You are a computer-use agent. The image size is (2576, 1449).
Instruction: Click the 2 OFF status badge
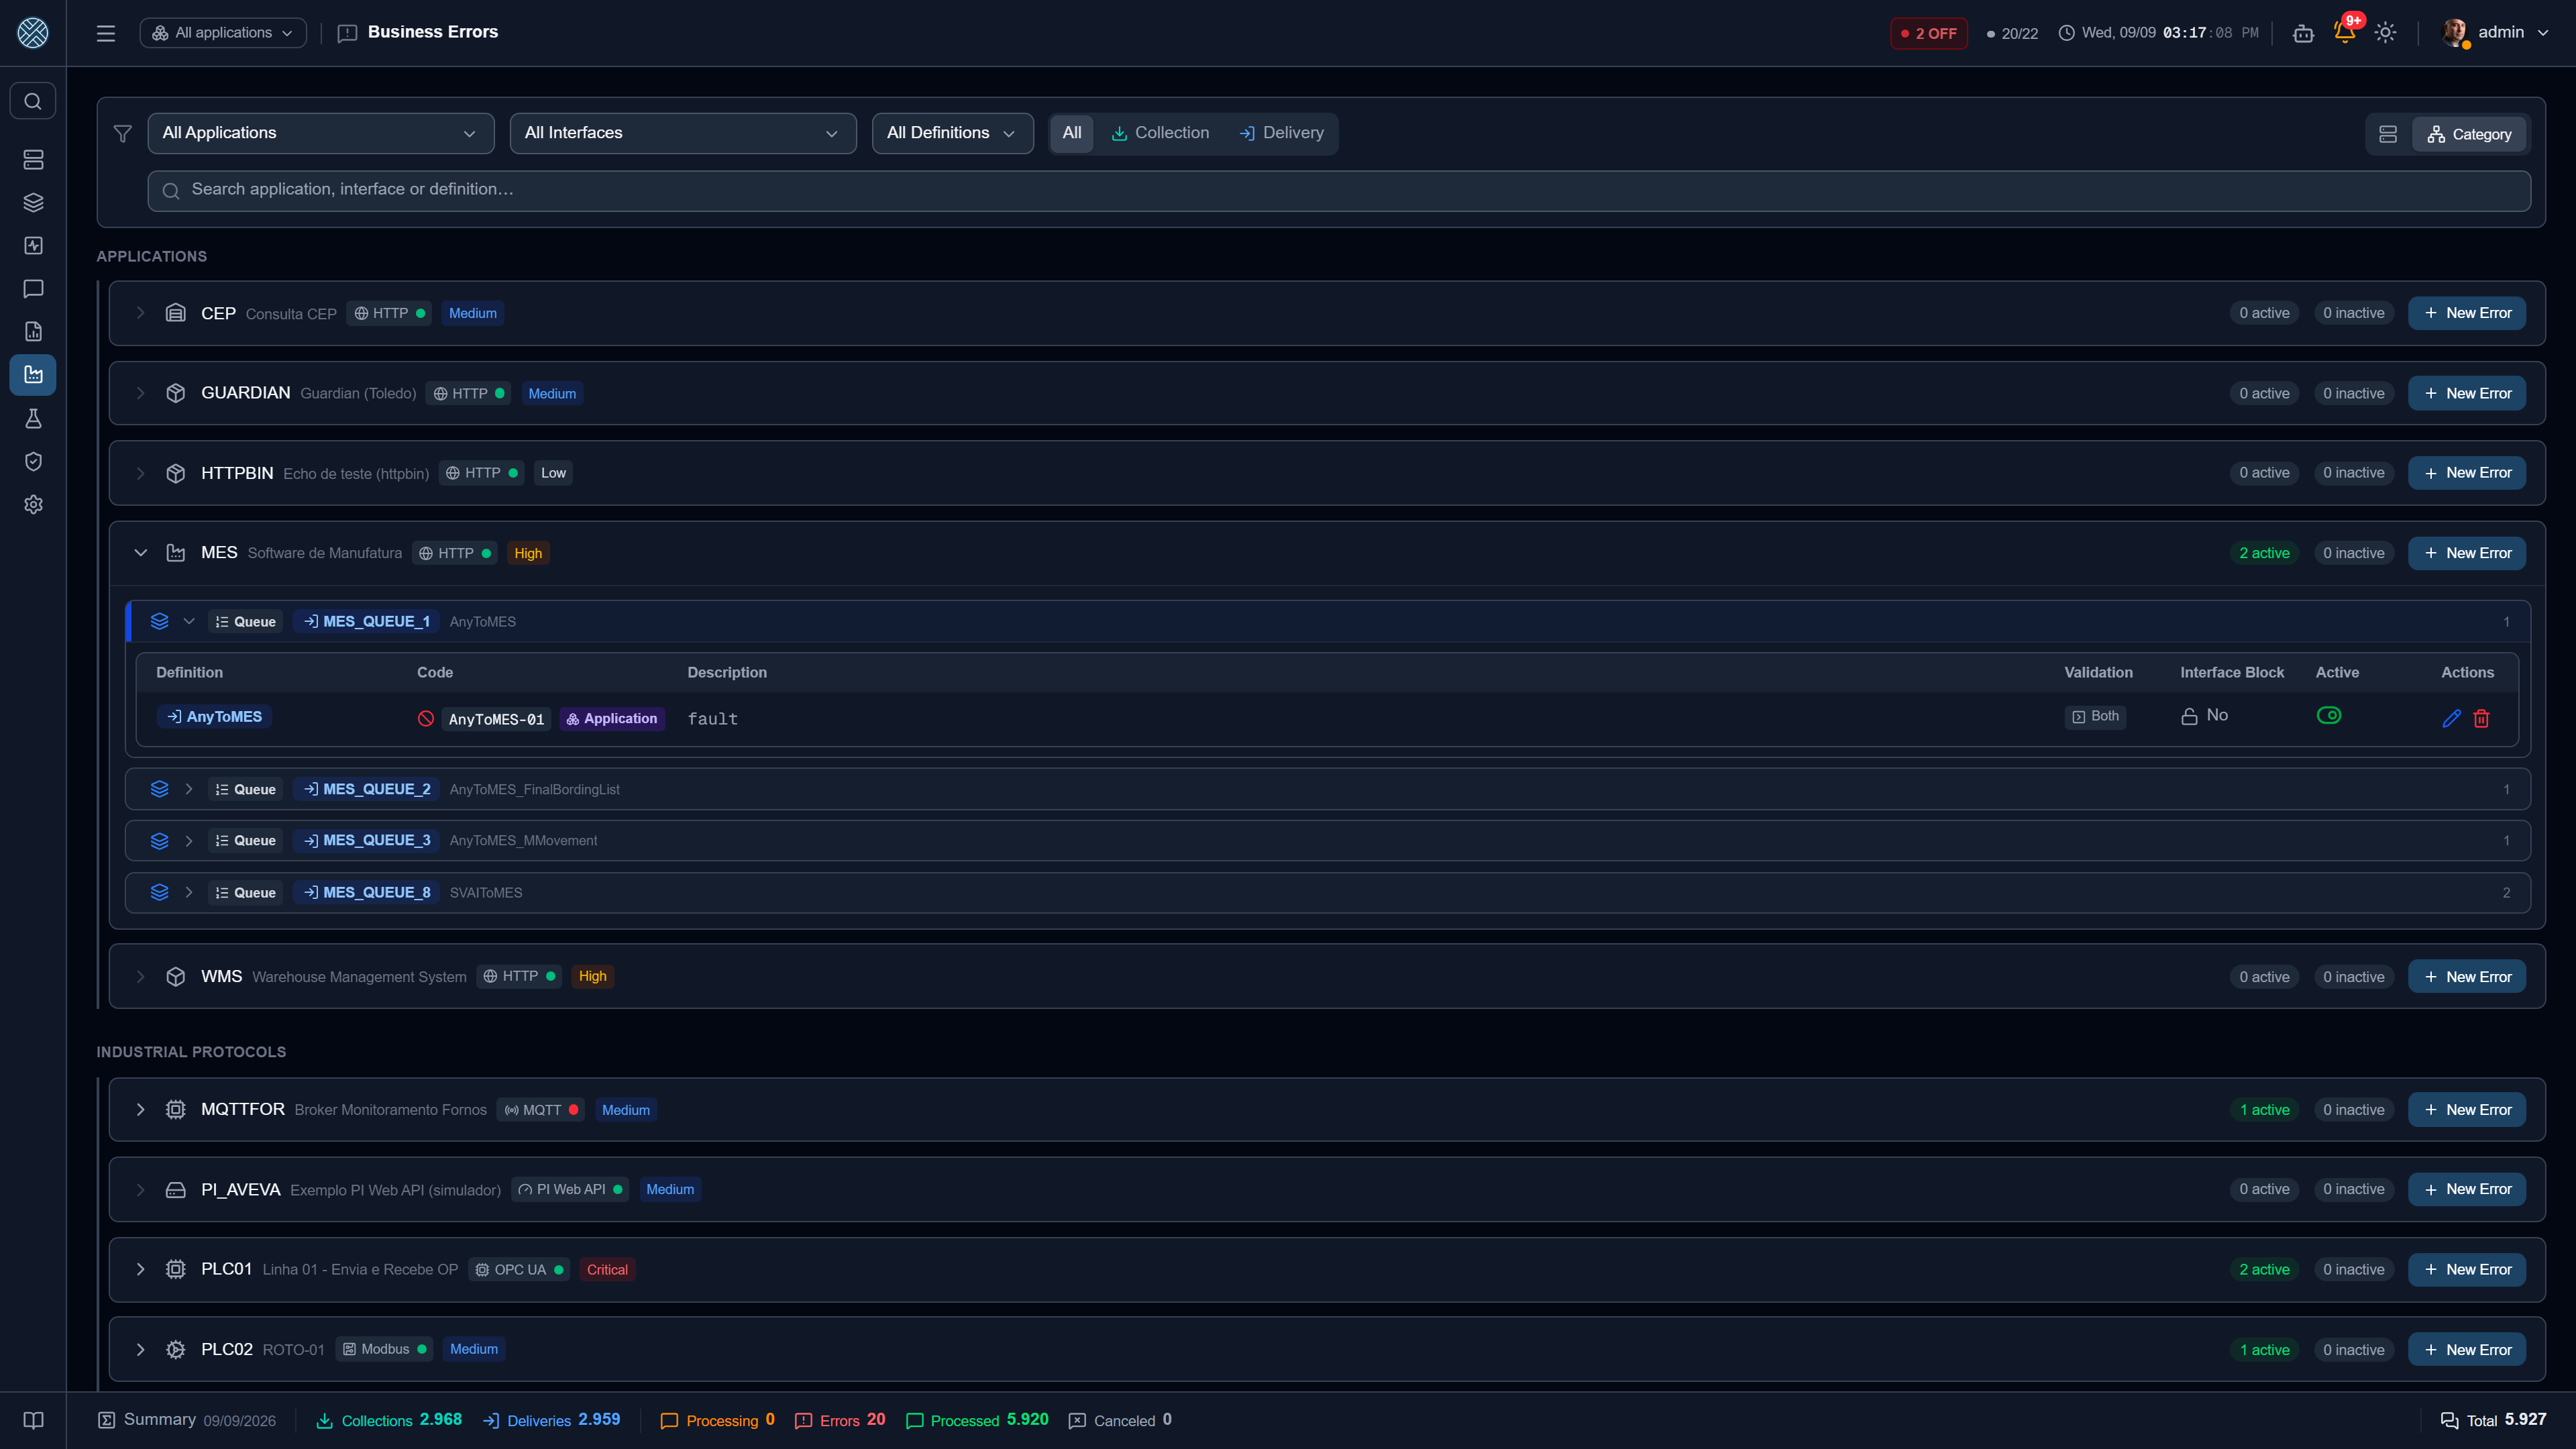pos(1929,33)
